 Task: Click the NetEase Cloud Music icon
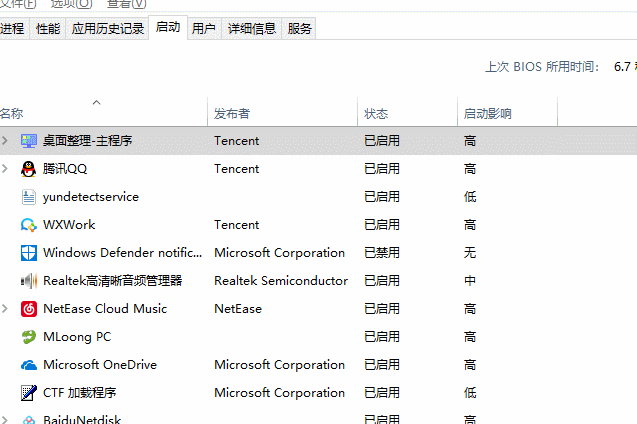pyautogui.click(x=28, y=309)
